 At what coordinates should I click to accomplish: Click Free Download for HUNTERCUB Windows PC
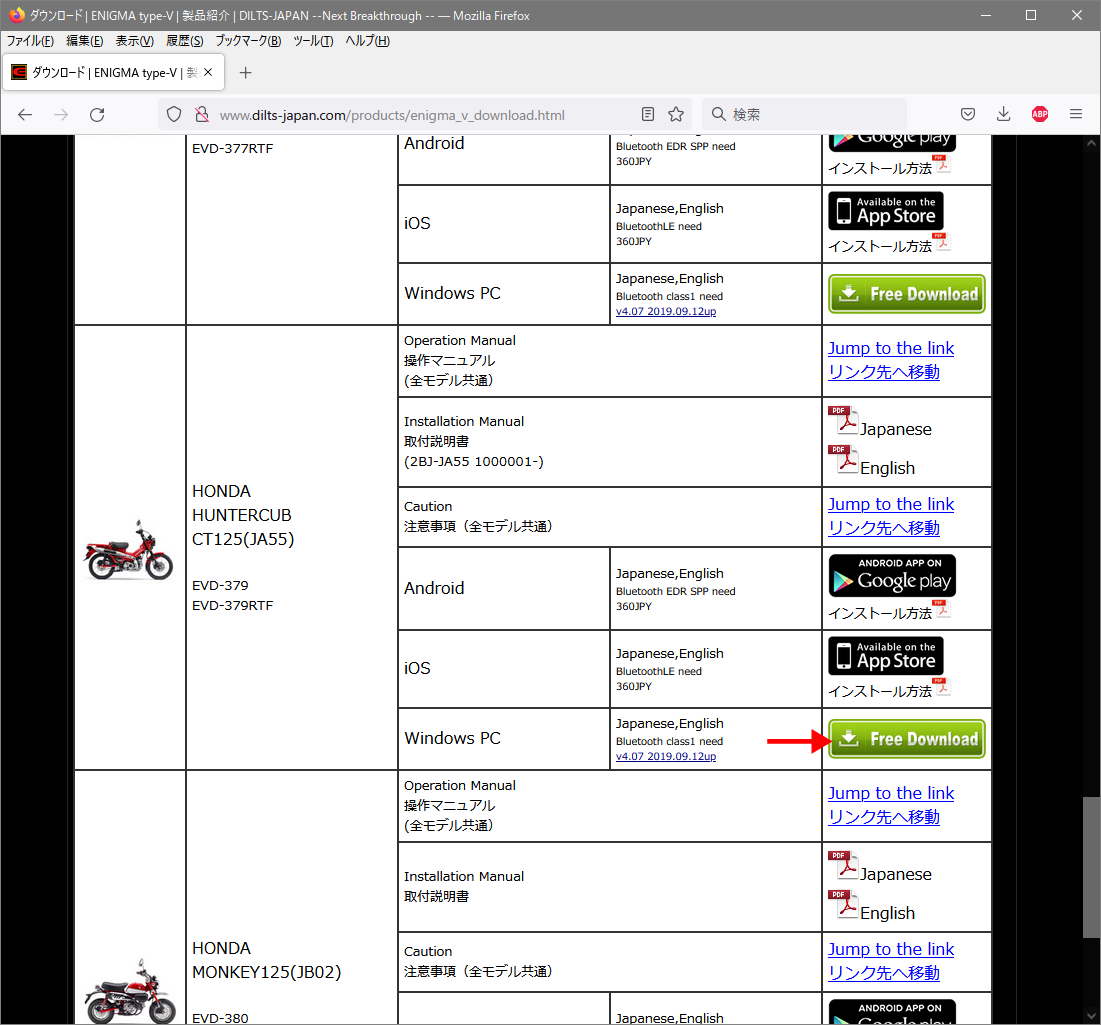[906, 739]
